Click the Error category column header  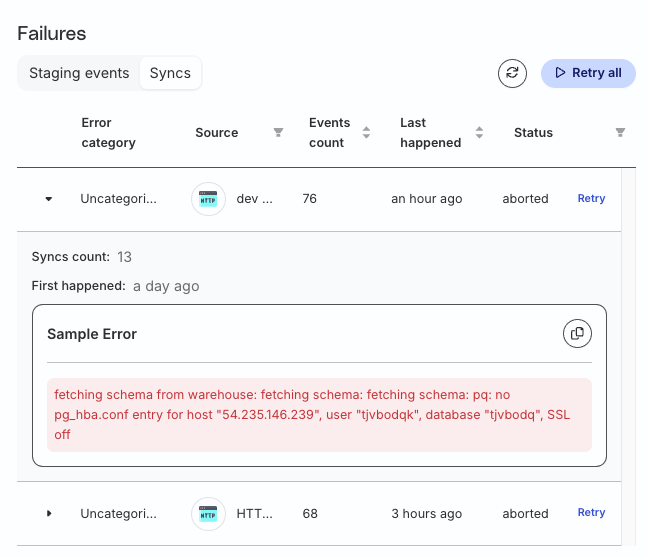click(109, 132)
